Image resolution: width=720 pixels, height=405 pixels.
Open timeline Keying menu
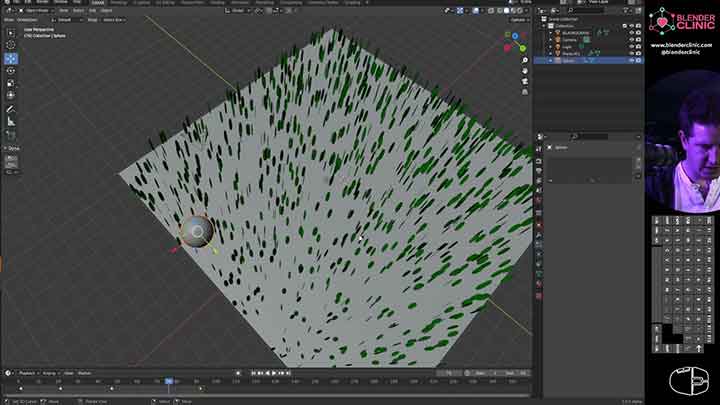click(x=50, y=373)
